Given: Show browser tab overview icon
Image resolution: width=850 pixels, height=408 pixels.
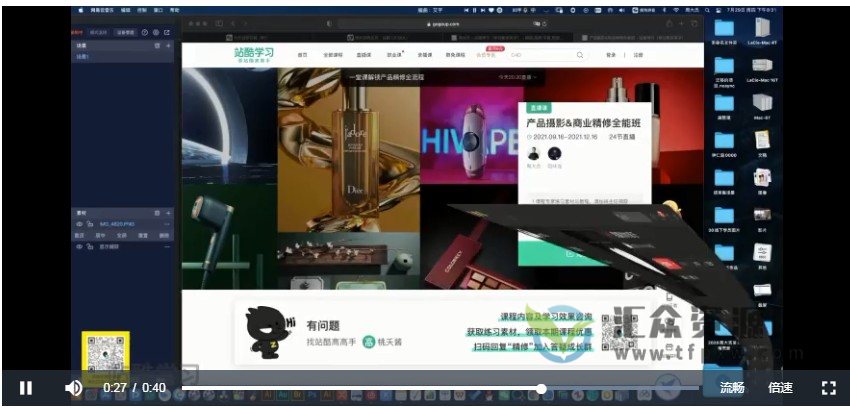Looking at the screenshot, I should (x=694, y=23).
